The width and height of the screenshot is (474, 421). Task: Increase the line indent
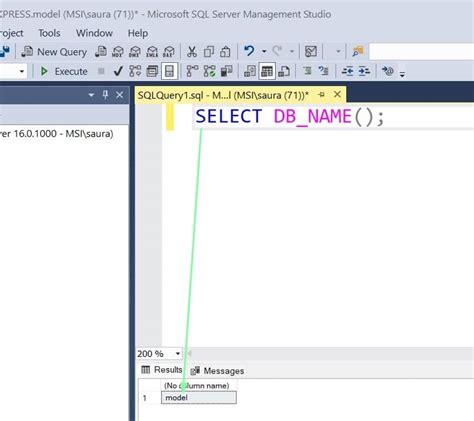(x=364, y=71)
